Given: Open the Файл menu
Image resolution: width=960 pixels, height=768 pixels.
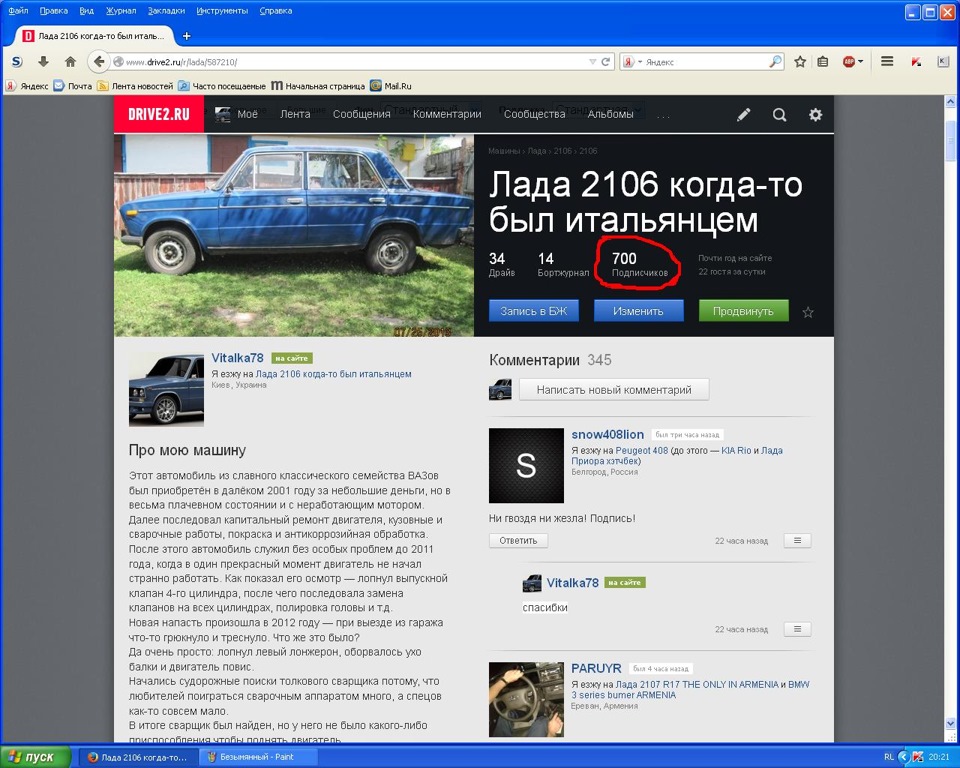Looking at the screenshot, I should [x=18, y=11].
